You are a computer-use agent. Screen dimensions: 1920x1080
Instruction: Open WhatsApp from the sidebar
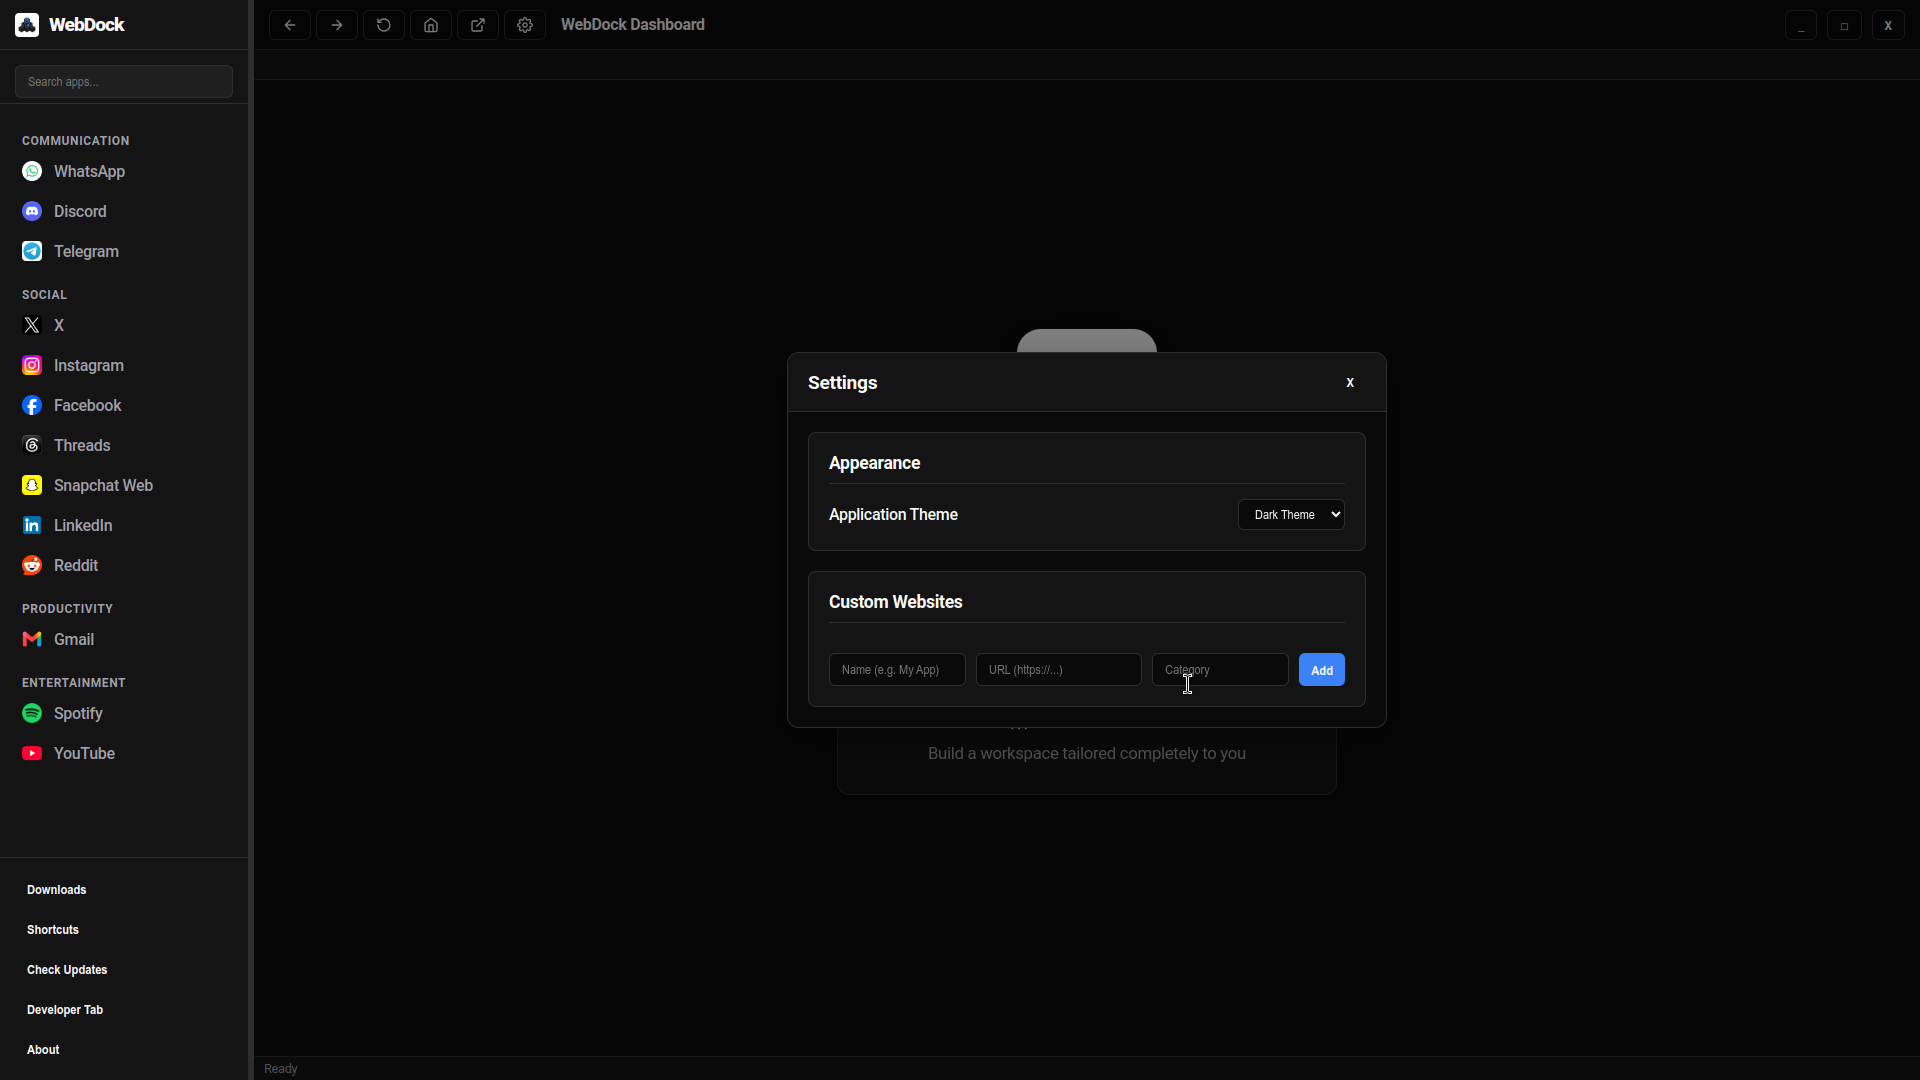pos(124,172)
